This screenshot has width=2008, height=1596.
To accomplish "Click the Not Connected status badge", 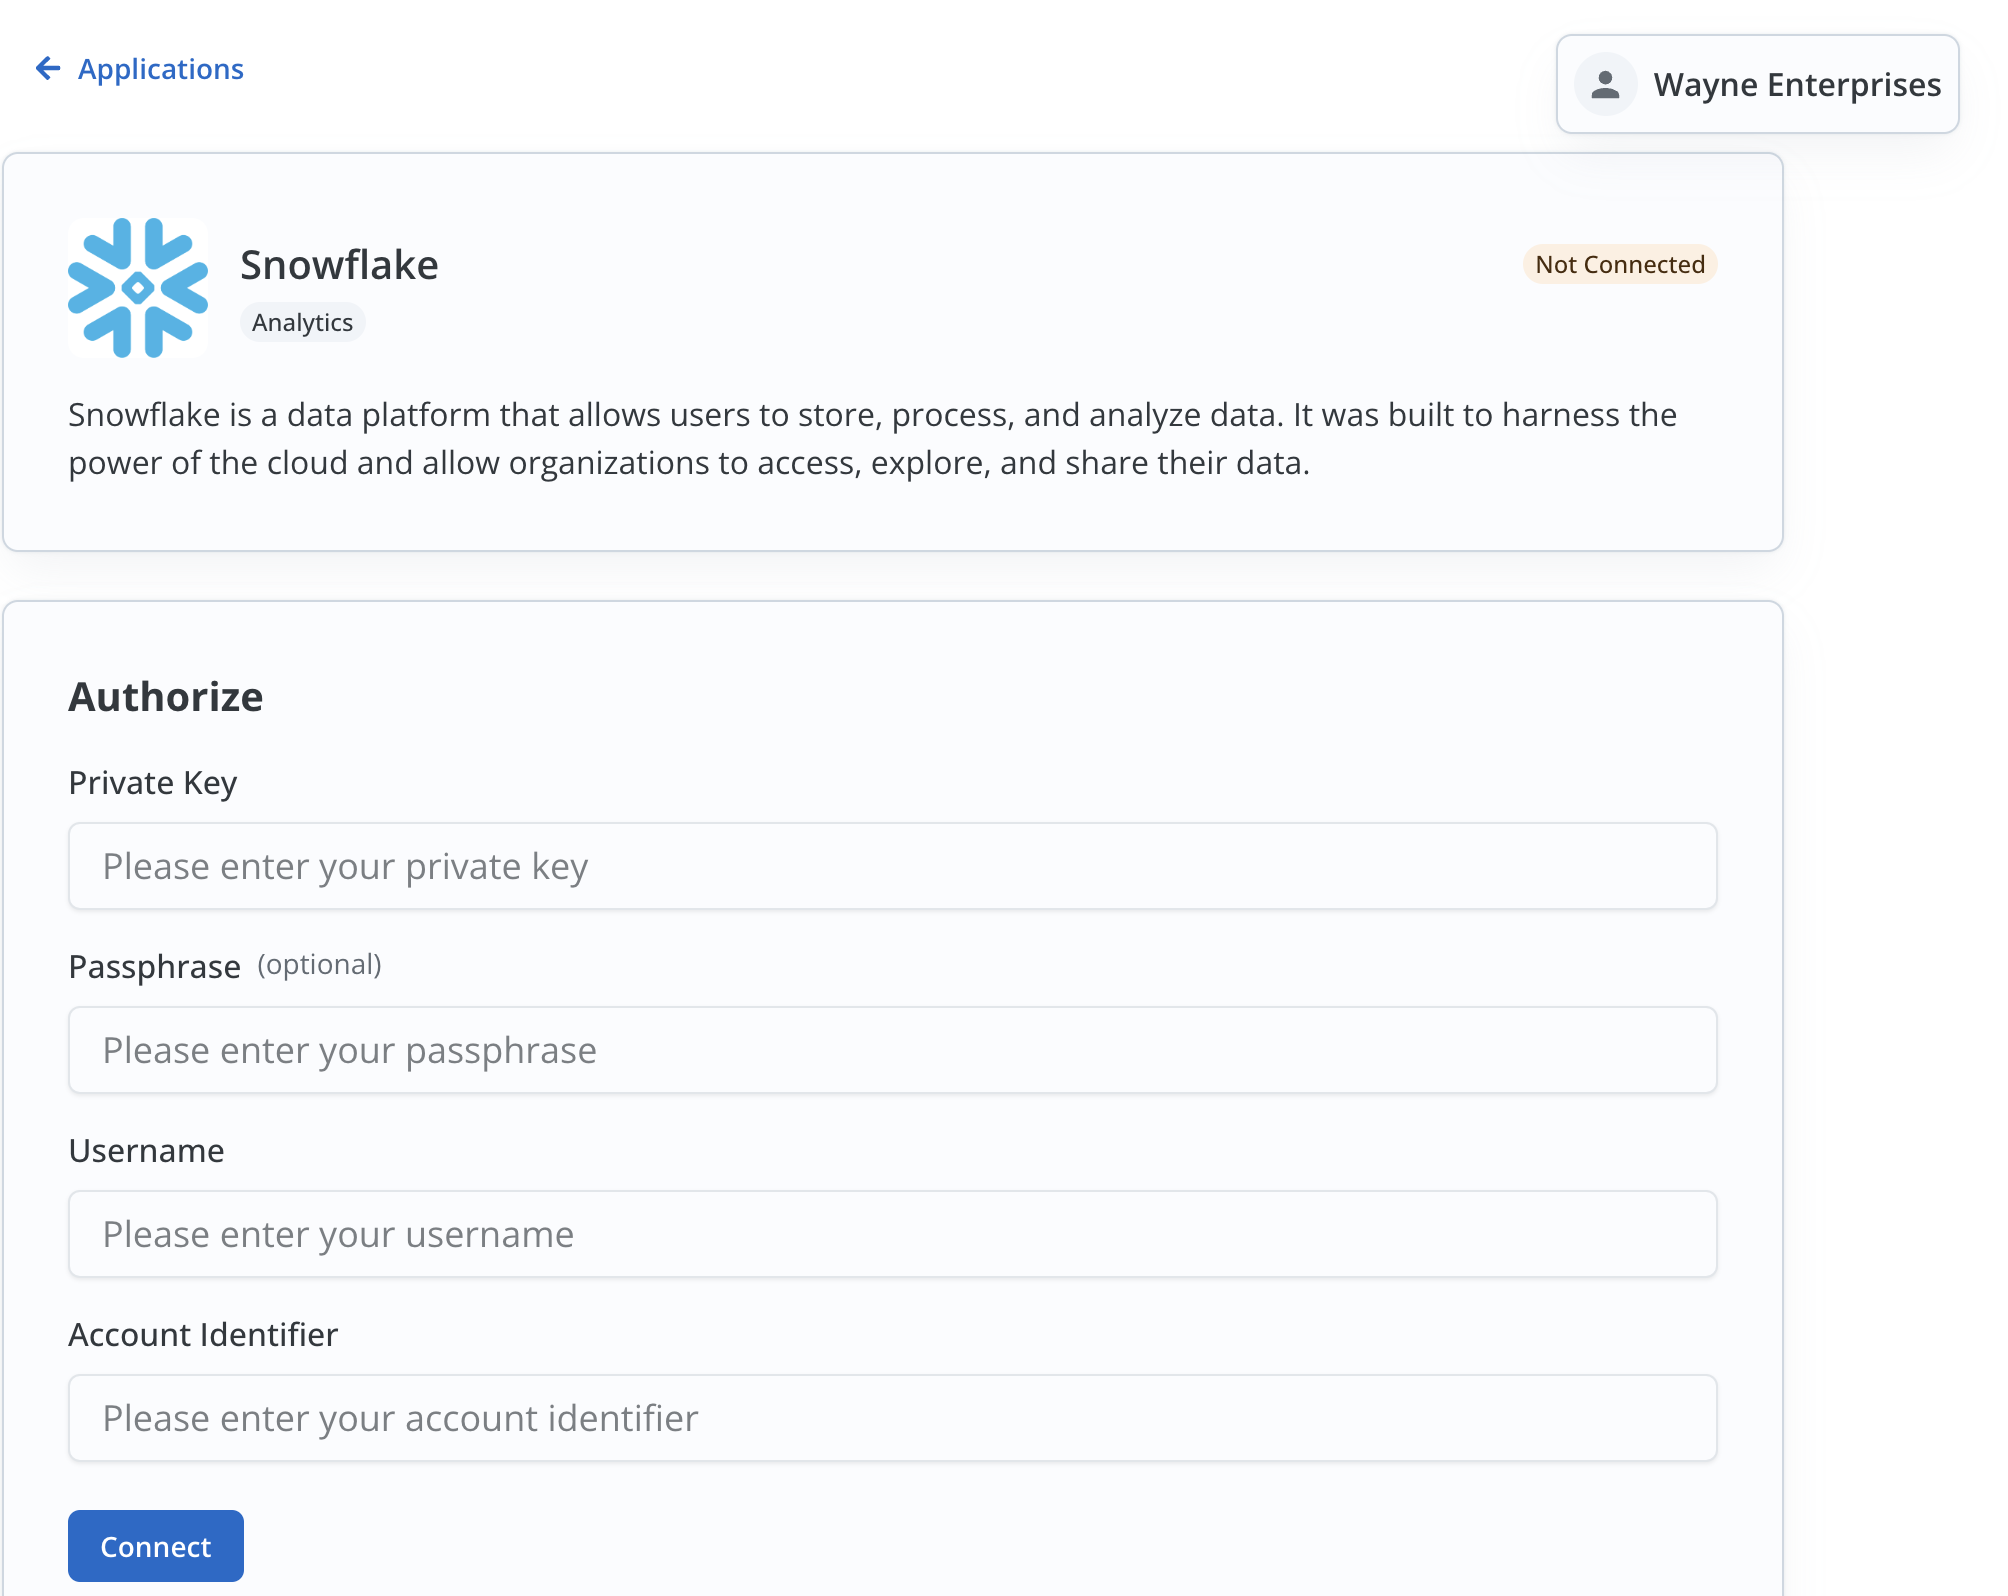I will 1619,264.
